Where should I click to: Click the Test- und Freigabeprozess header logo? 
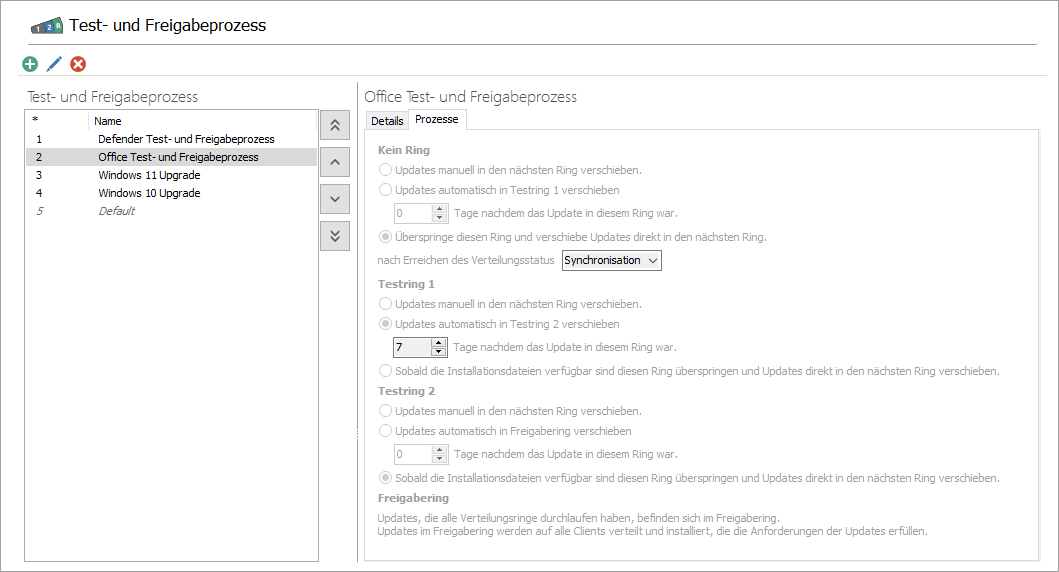tap(47, 26)
